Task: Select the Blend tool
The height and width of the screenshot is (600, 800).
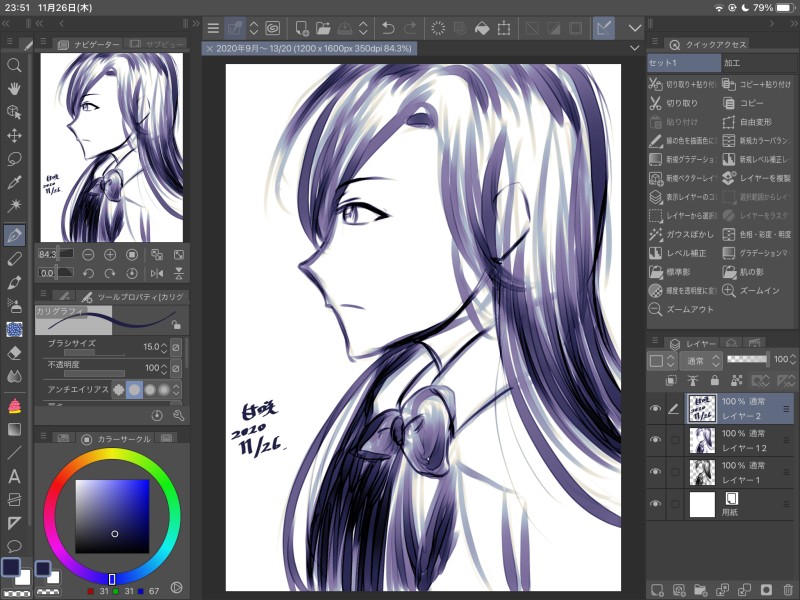Action: (x=14, y=376)
